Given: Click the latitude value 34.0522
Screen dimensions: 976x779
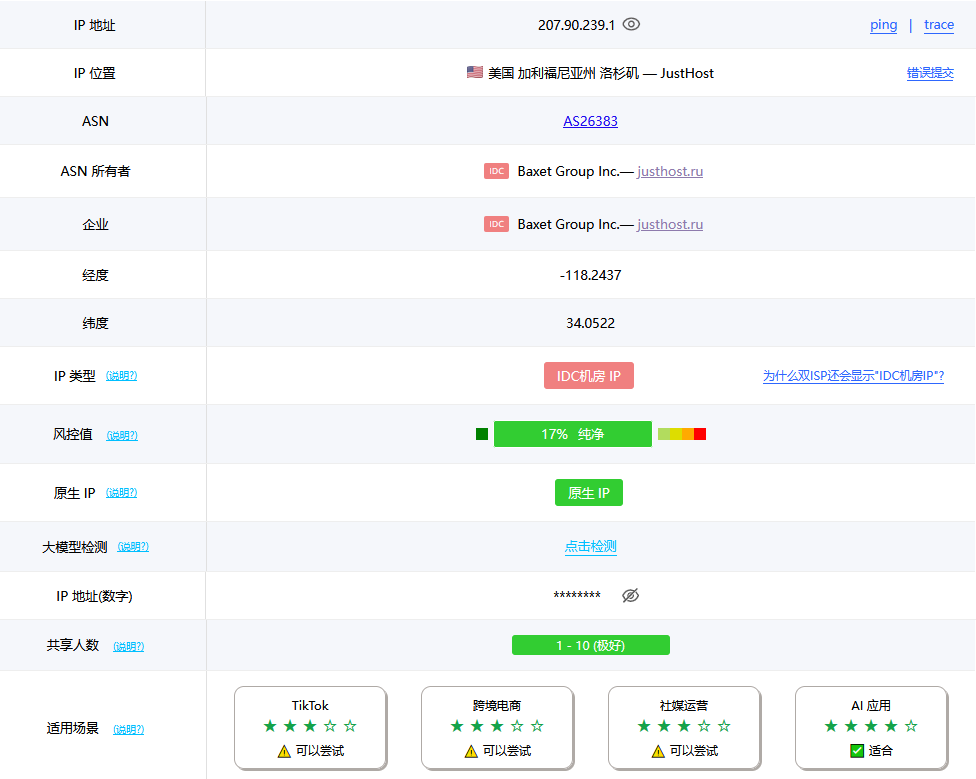Looking at the screenshot, I should point(590,323).
